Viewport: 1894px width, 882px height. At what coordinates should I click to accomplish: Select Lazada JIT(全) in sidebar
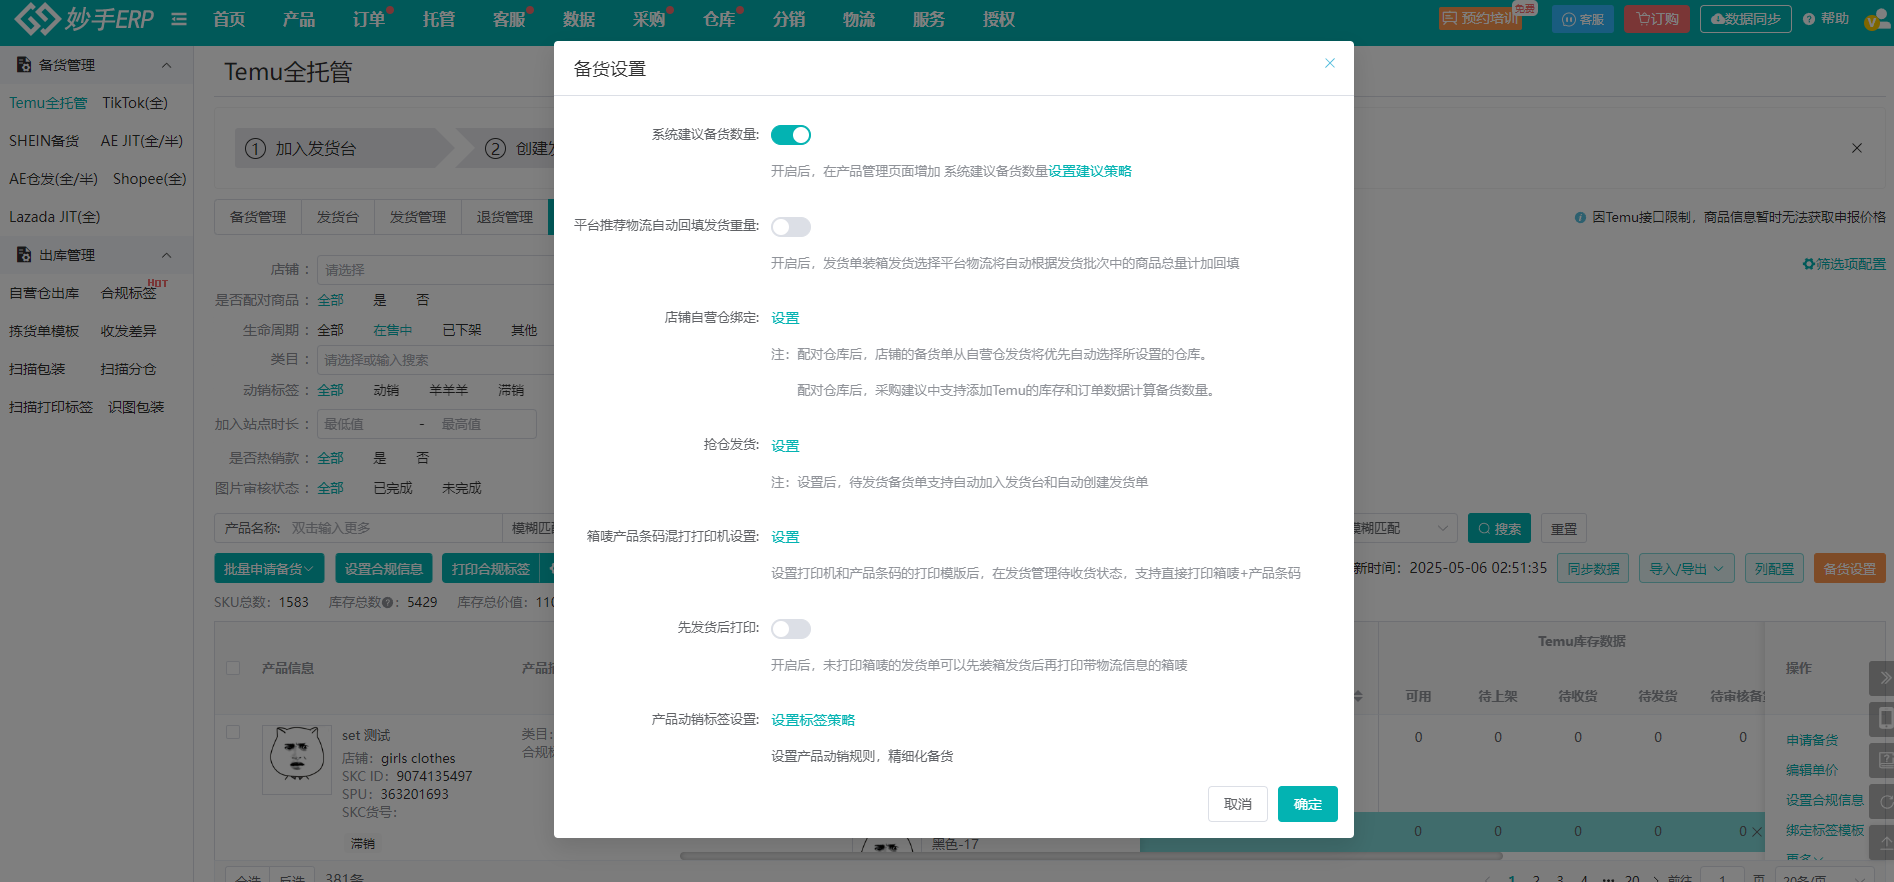pyautogui.click(x=55, y=217)
